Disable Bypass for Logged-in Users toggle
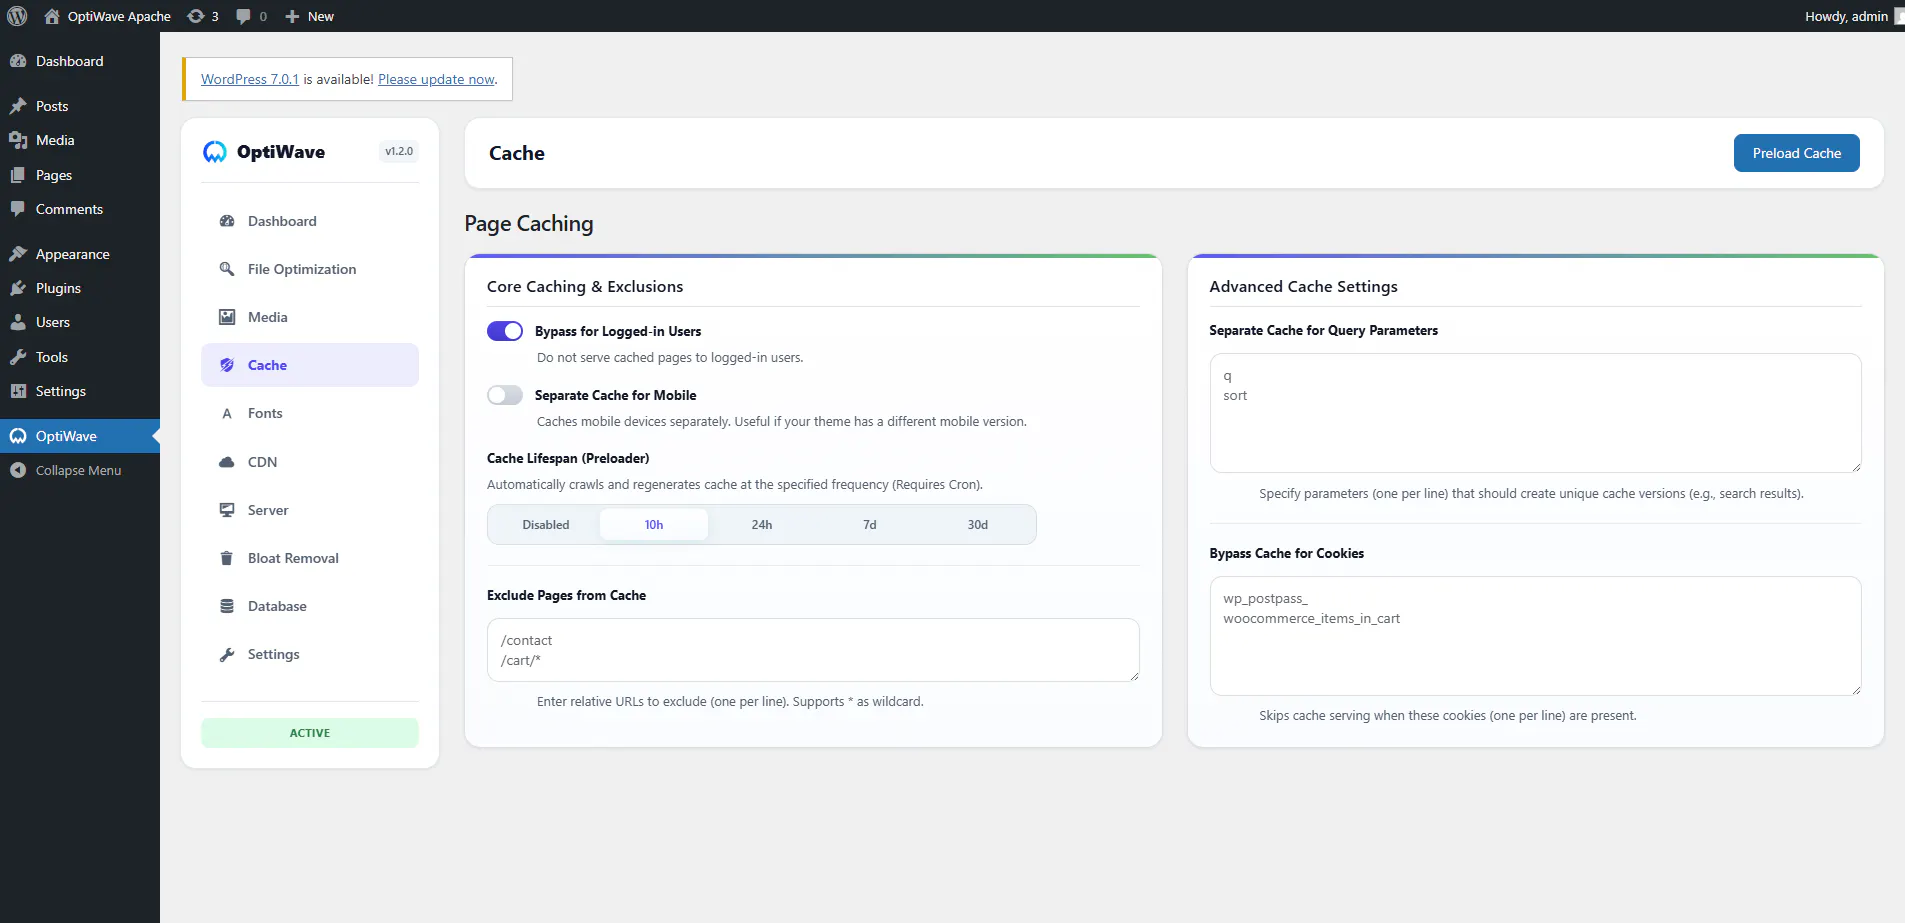 pyautogui.click(x=505, y=331)
